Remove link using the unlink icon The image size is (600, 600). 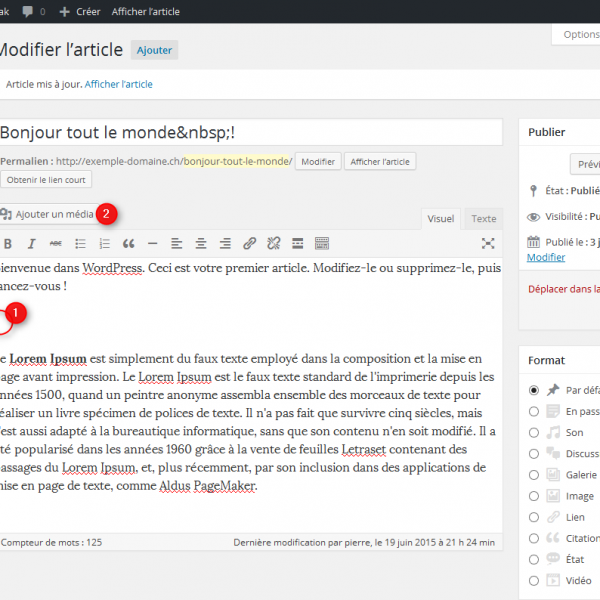click(x=273, y=243)
